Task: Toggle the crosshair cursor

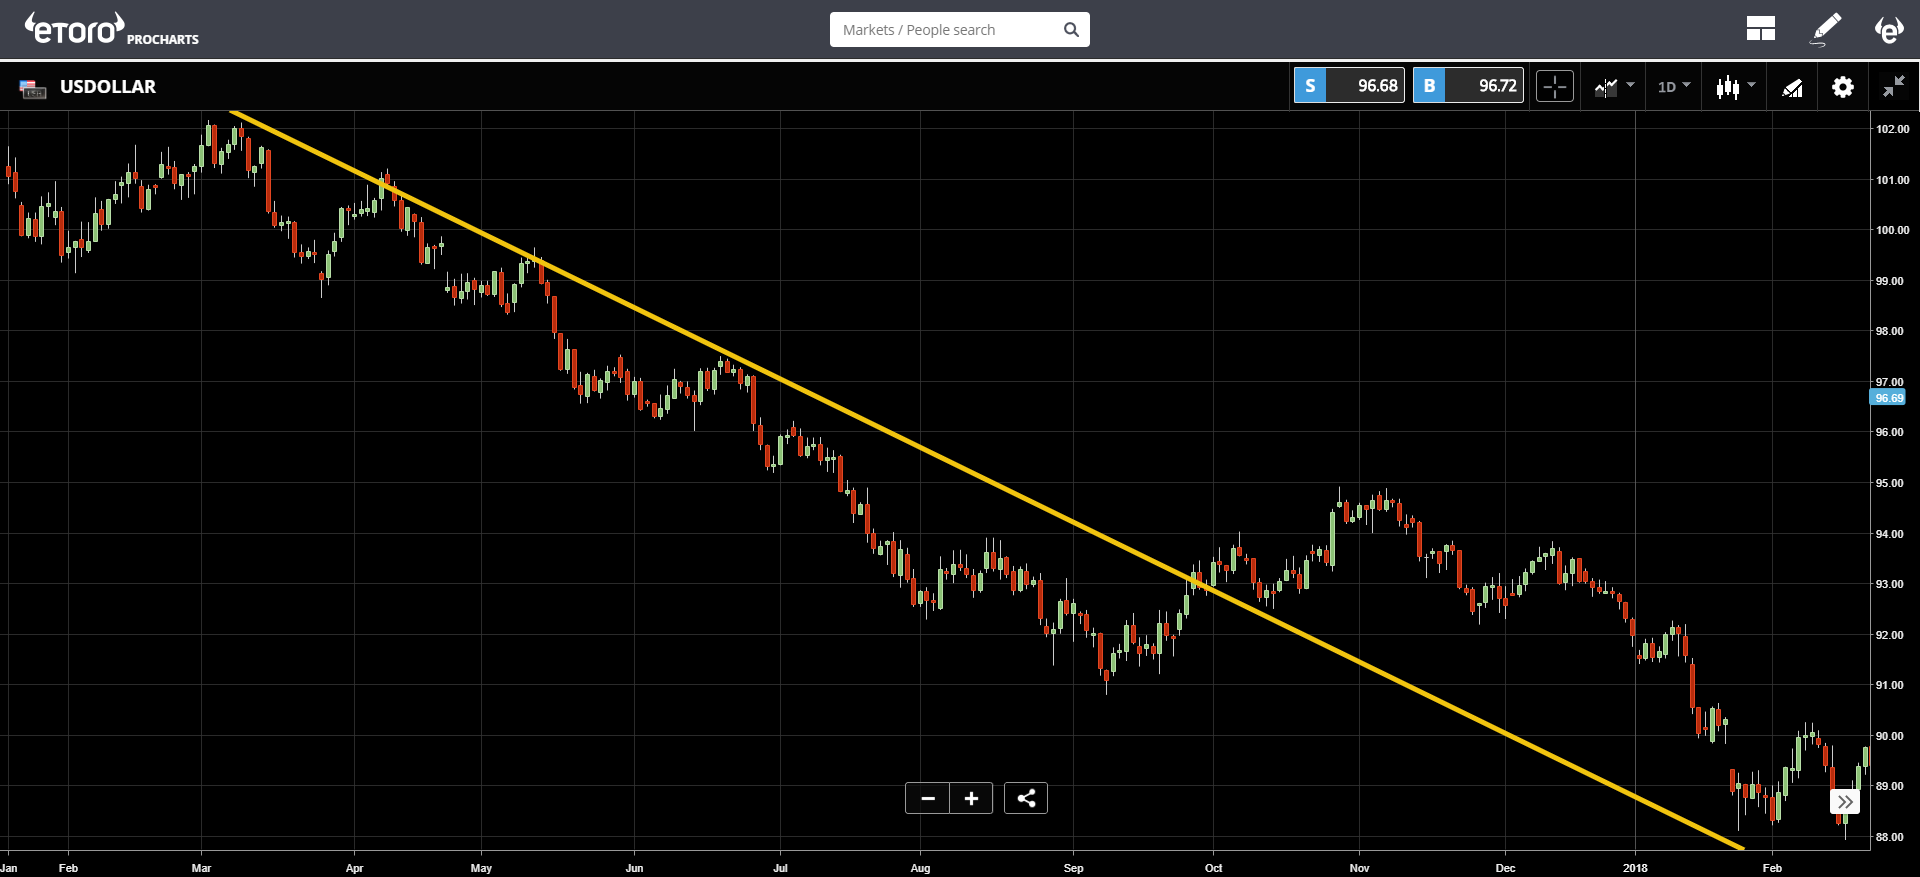Action: pyautogui.click(x=1555, y=87)
